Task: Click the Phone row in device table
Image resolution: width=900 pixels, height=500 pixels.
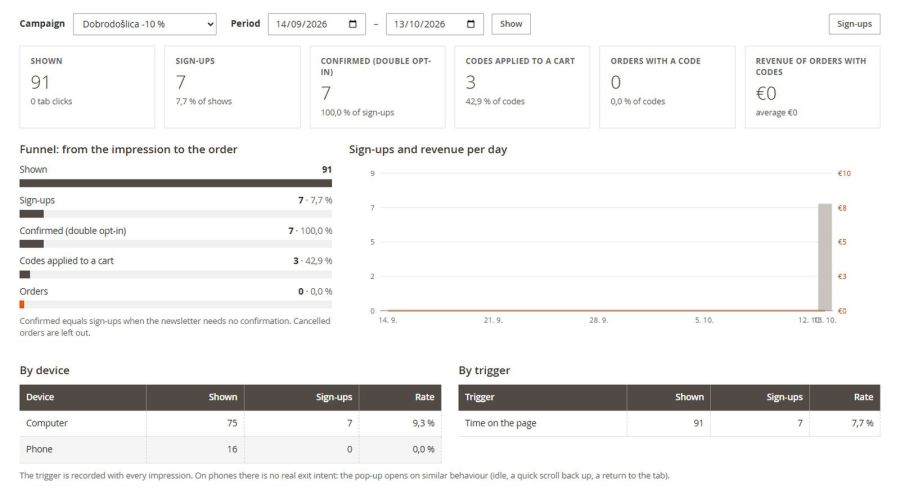Action: click(x=230, y=449)
